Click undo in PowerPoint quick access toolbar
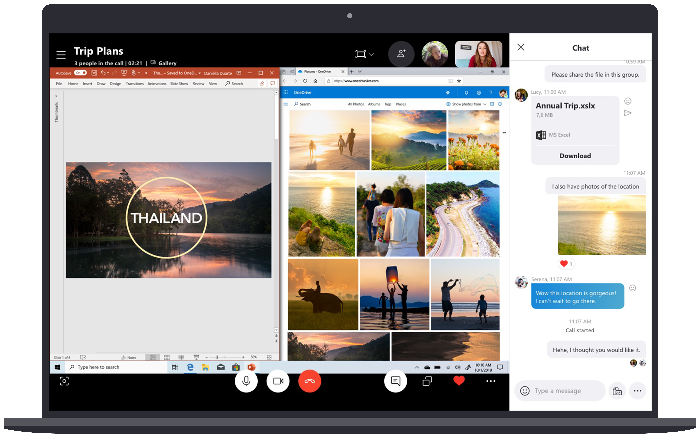Viewport: 700px width, 438px height. point(104,73)
